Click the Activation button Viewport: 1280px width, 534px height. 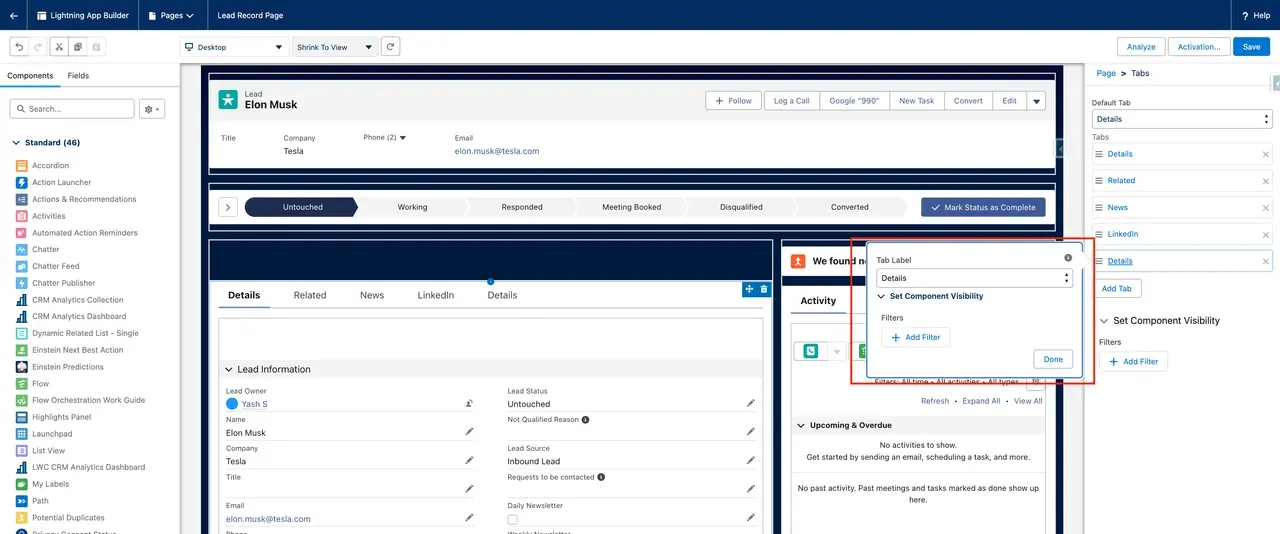1198,47
